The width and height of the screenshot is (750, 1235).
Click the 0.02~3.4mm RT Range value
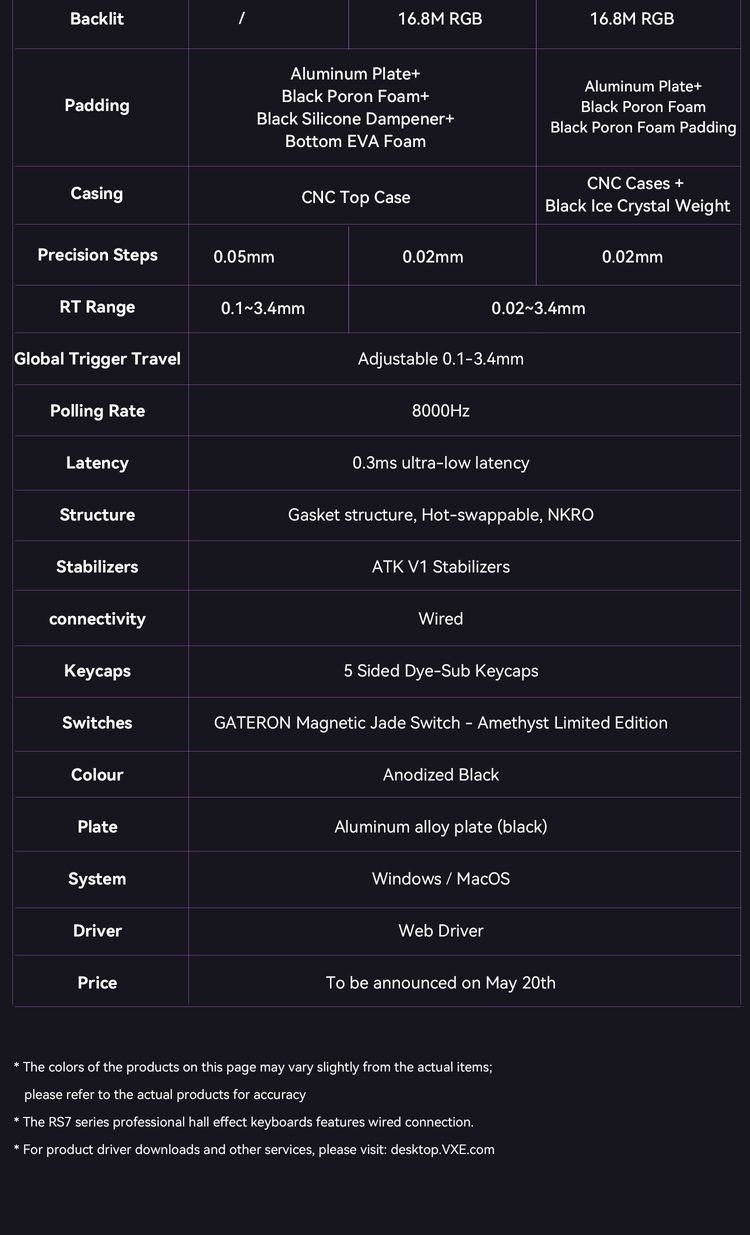pyautogui.click(x=538, y=308)
